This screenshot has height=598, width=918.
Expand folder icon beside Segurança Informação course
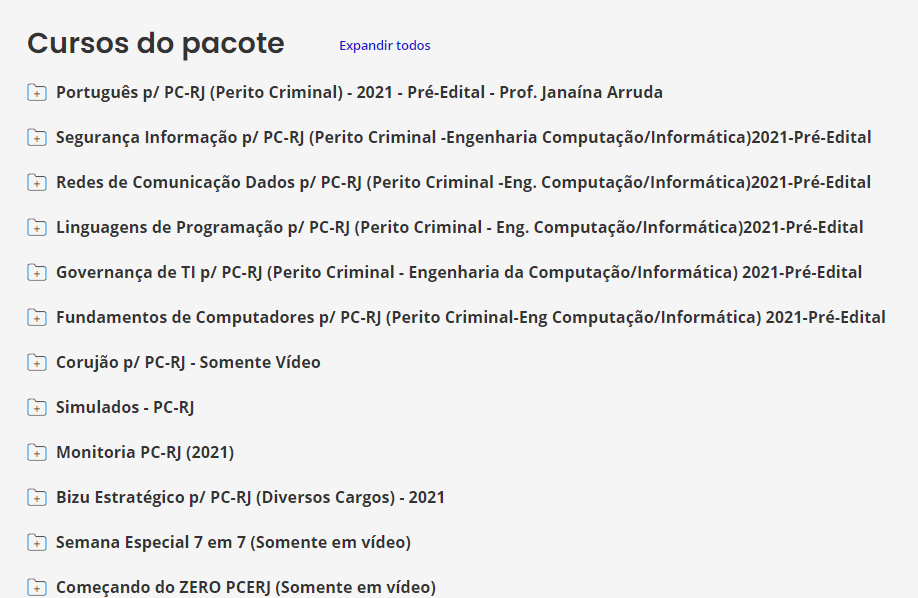pyautogui.click(x=37, y=138)
